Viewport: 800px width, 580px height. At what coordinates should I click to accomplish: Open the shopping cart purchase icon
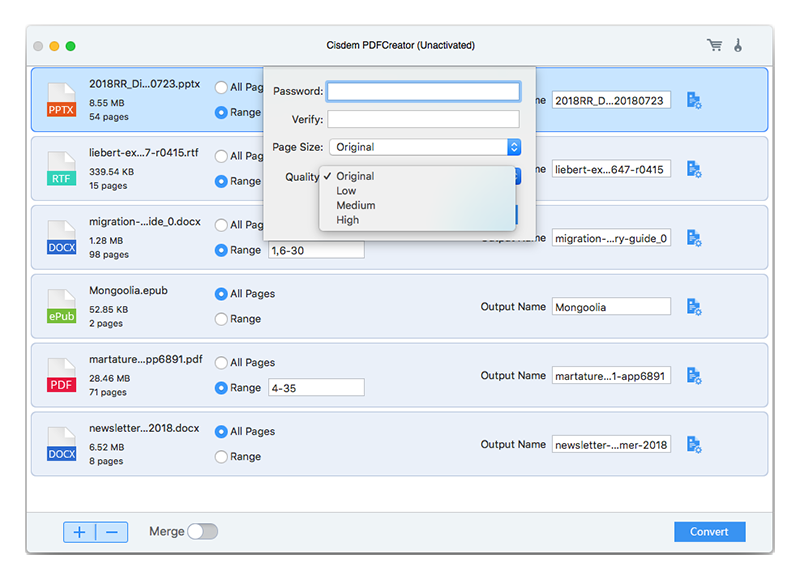714,45
